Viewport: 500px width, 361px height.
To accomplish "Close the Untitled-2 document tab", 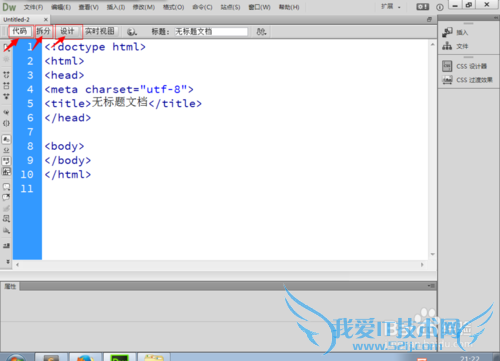I will pos(46,20).
